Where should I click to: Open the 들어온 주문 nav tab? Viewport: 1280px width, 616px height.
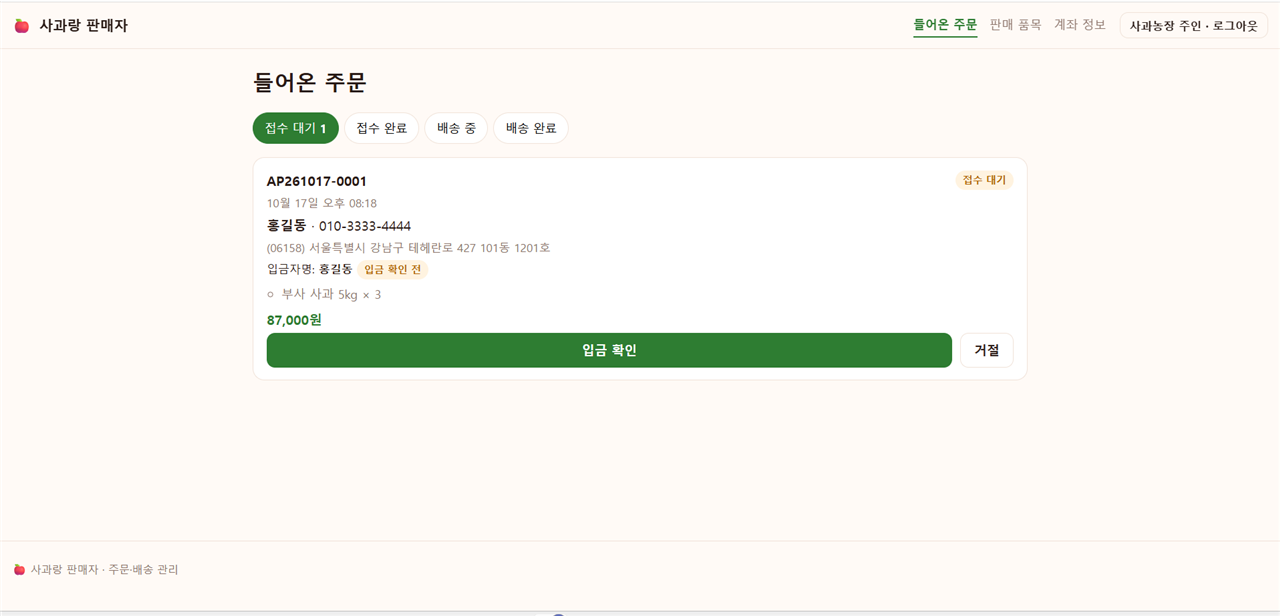pos(945,25)
